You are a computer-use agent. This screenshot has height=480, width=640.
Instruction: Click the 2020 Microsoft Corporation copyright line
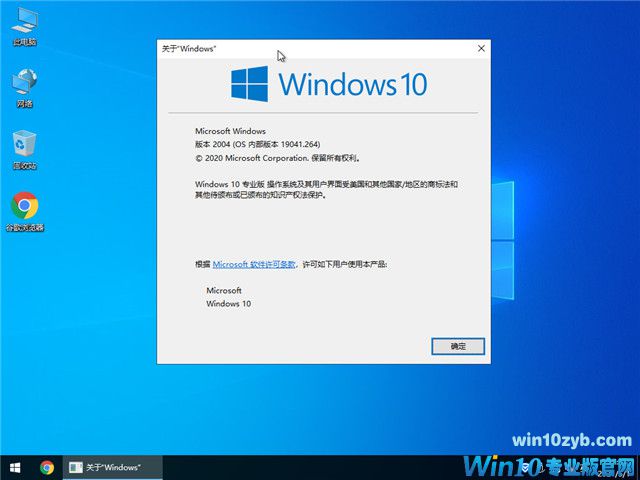(276, 157)
